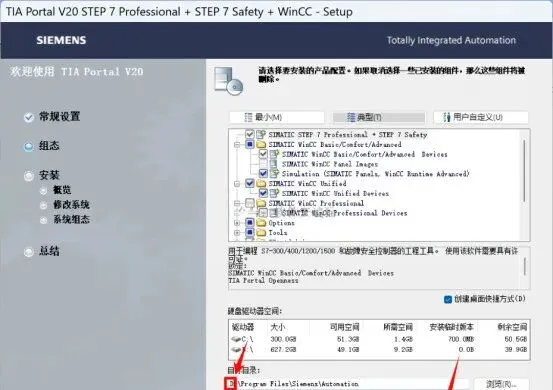
Task: Click the 可用空间 column header
Action: pos(345,327)
